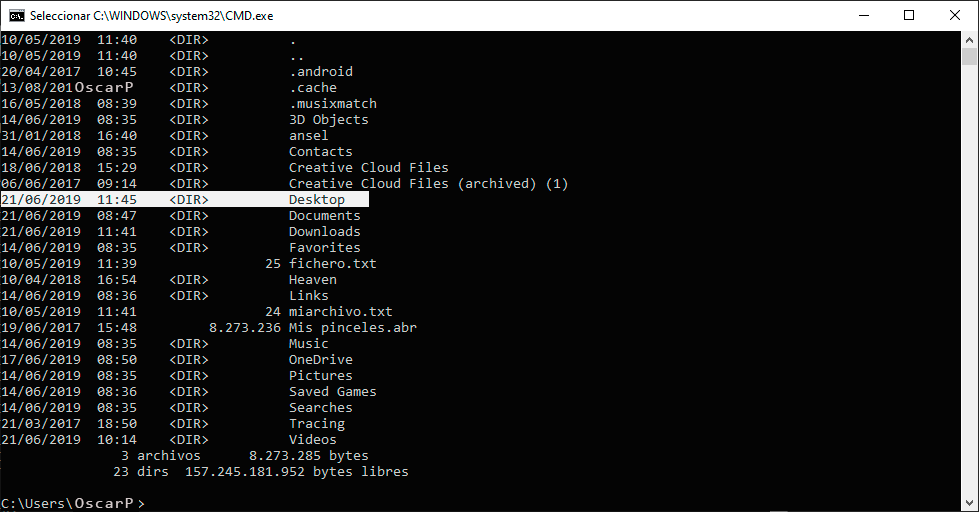Click the OneDrive directory name
Viewport: 979px width, 512px height.
(320, 360)
